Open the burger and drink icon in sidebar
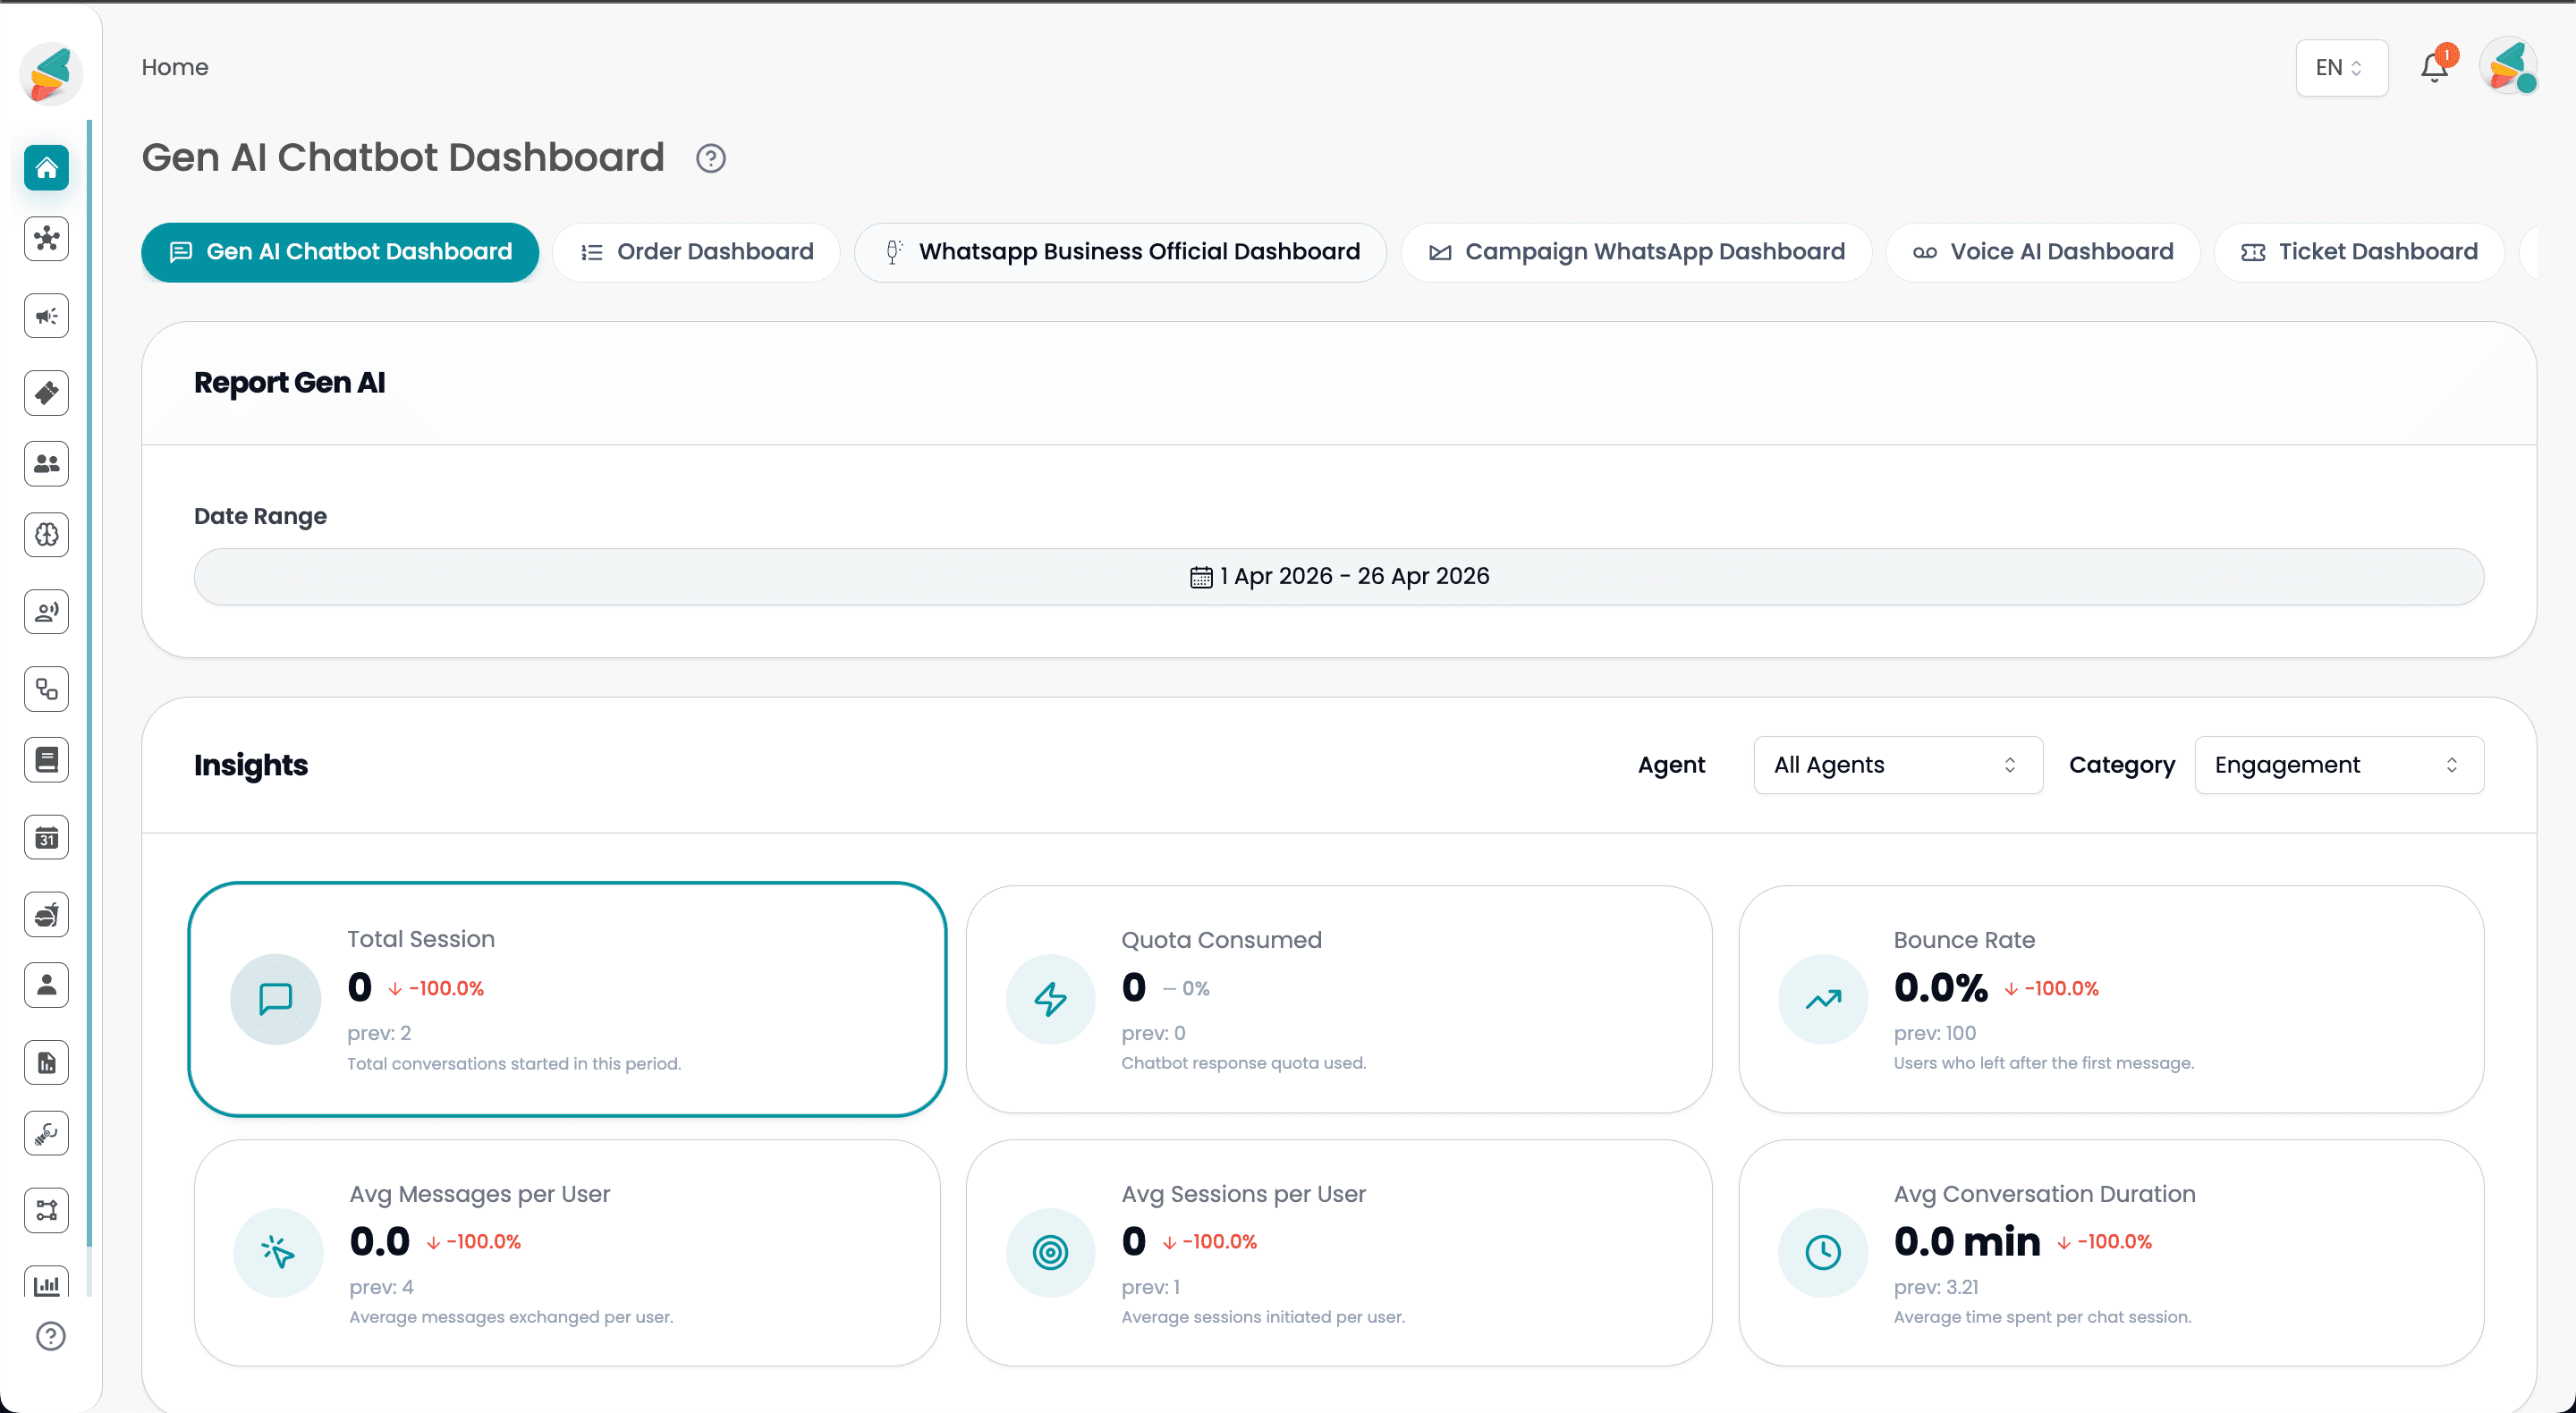 tap(47, 915)
